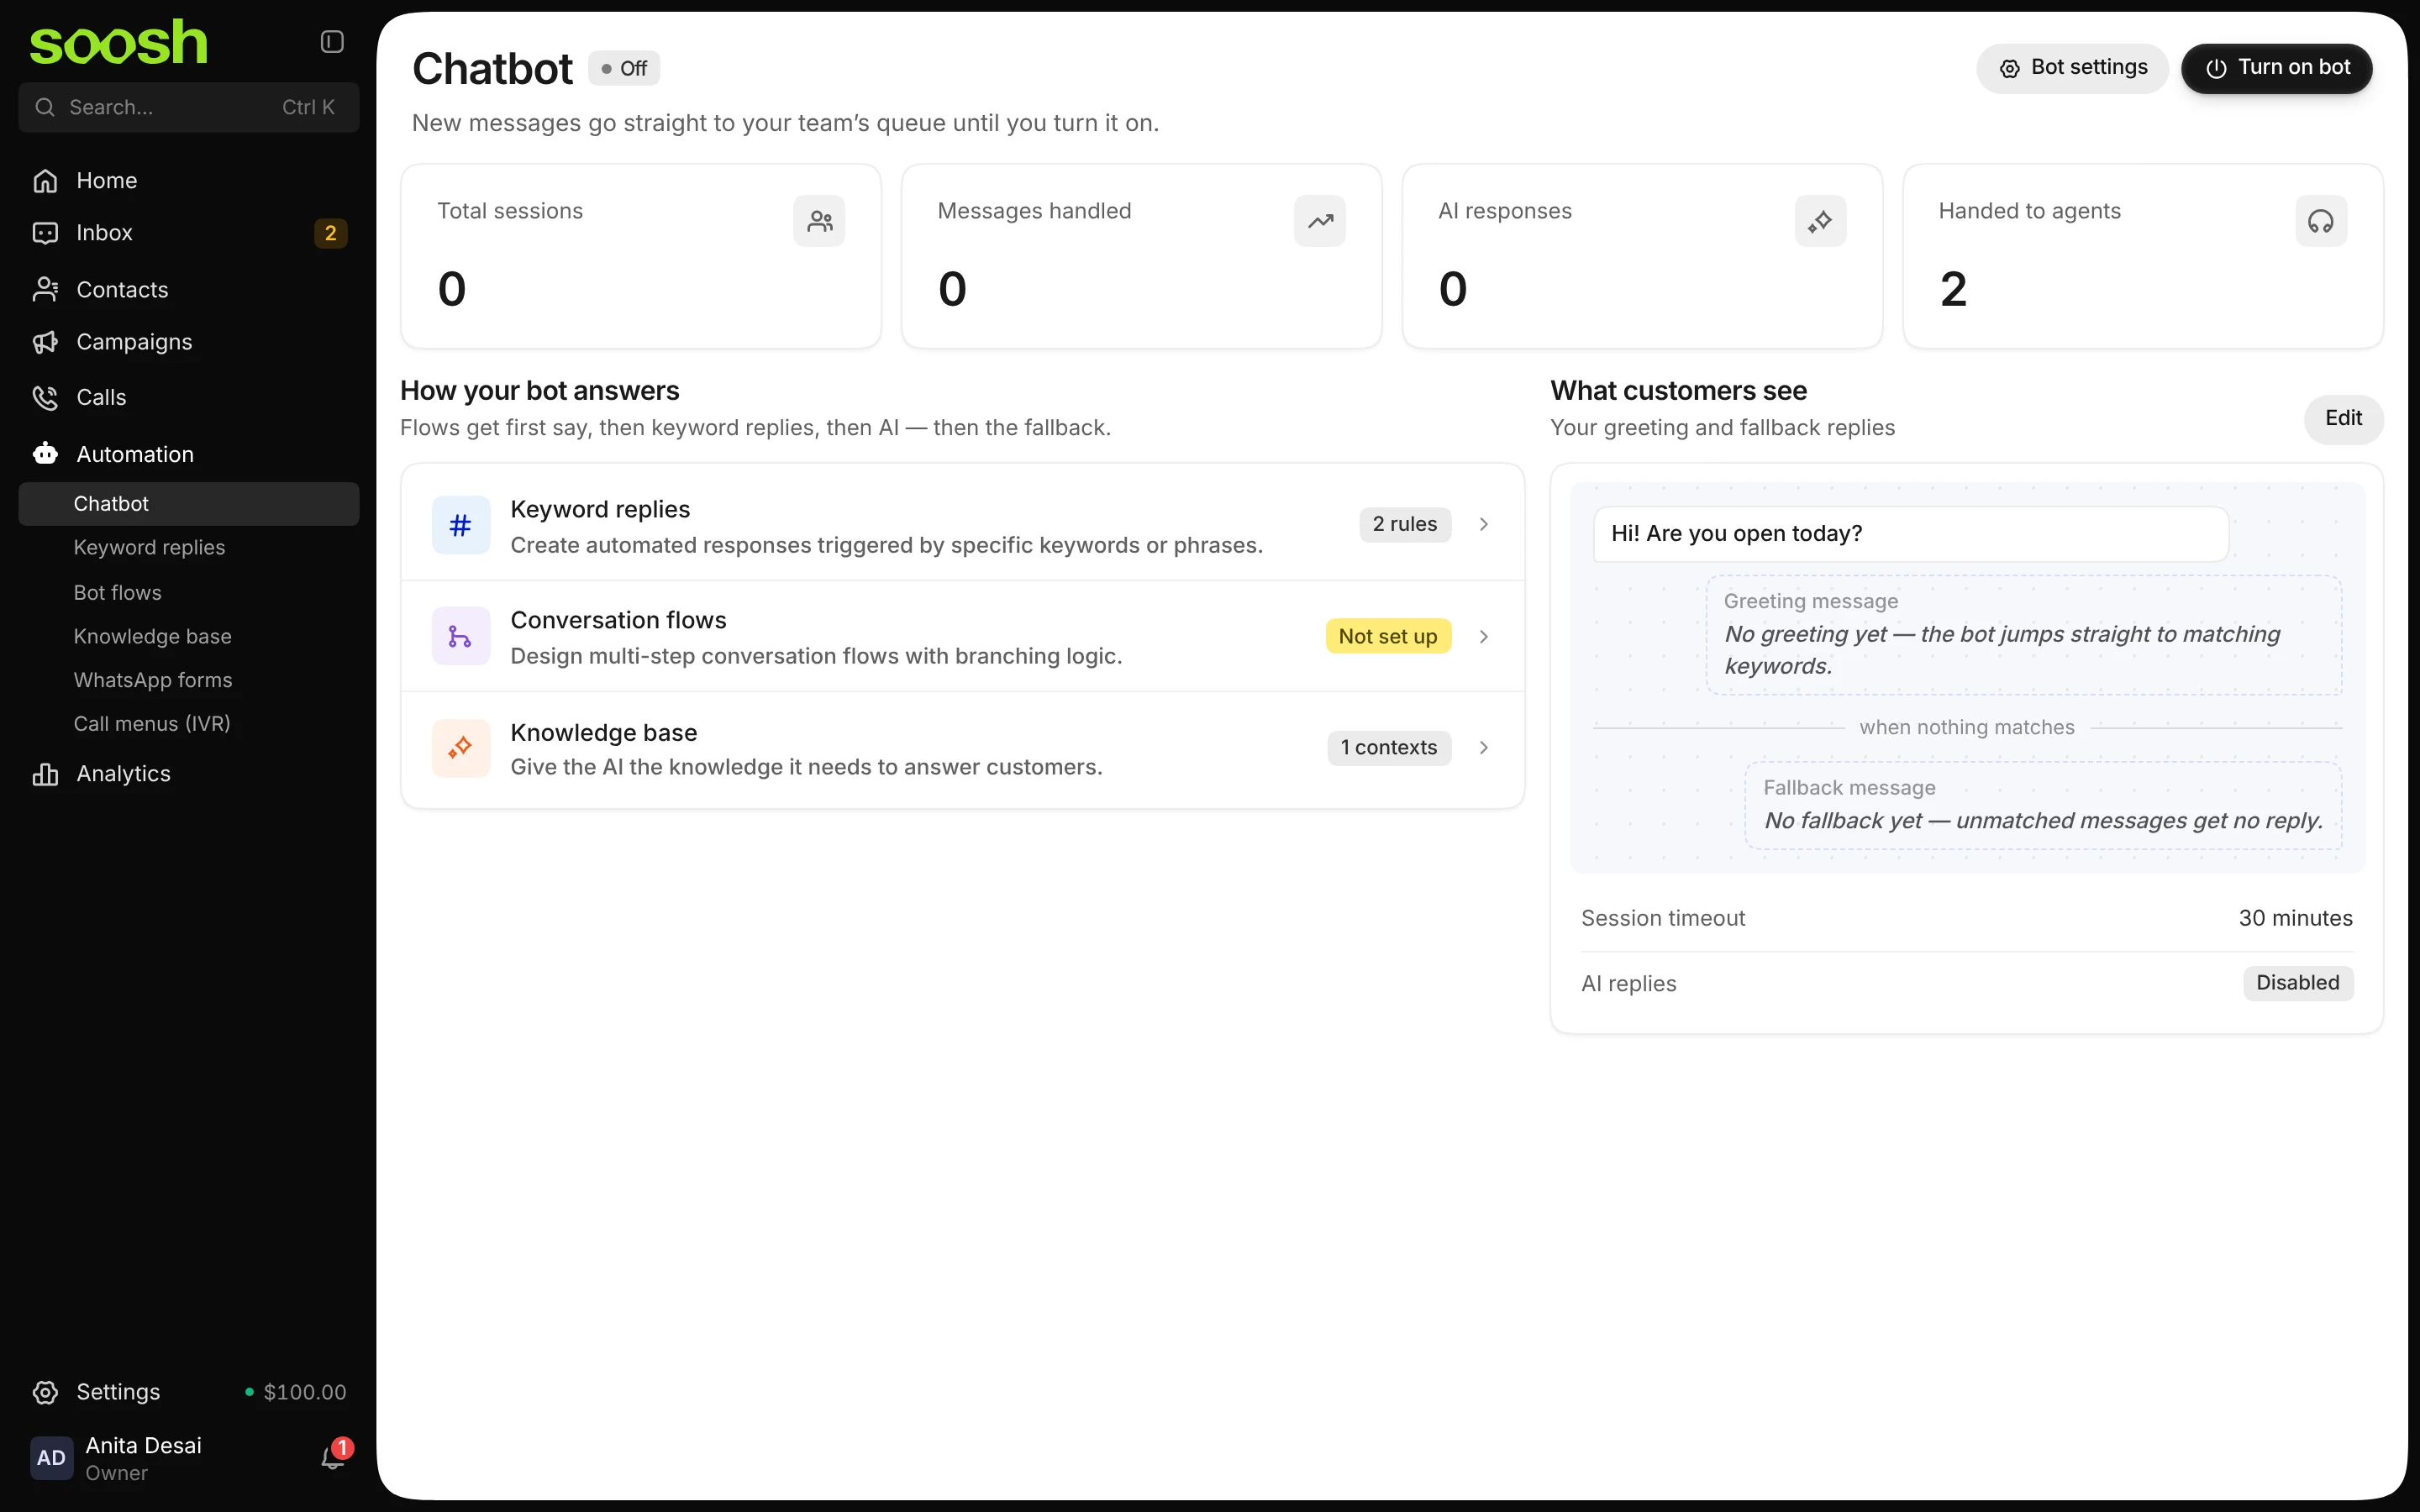Click the Home house icon
Viewport: 2420px width, 1512px height.
pos(45,181)
